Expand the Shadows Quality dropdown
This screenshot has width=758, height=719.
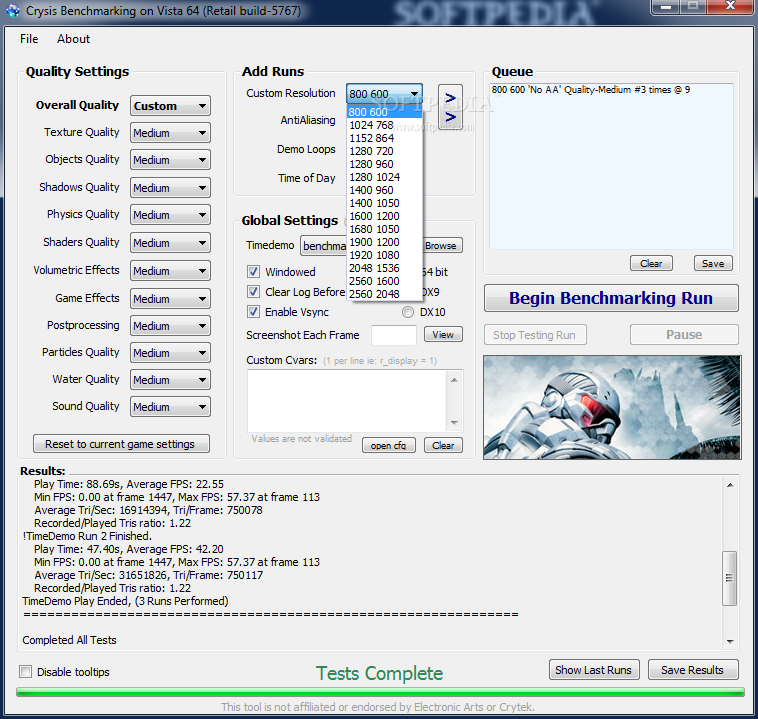(x=170, y=188)
